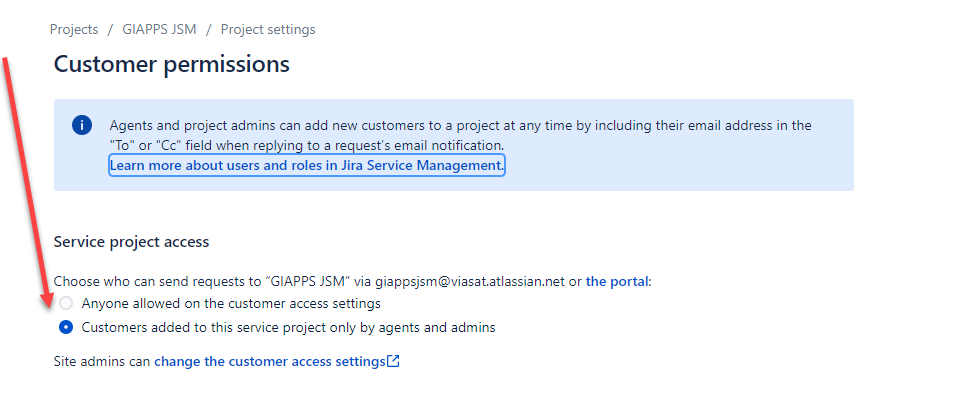Click the slash separator after Projects breadcrumb
The width and height of the screenshot is (973, 402).
pyautogui.click(x=110, y=29)
